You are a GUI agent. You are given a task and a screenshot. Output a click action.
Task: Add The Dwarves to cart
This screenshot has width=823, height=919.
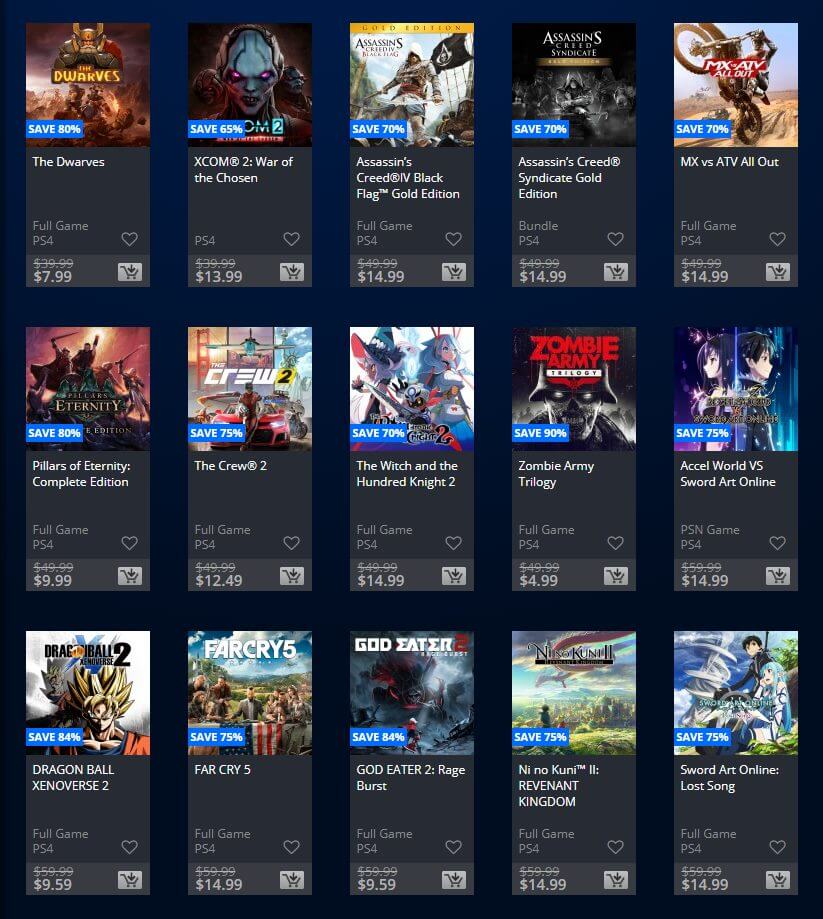click(x=130, y=272)
